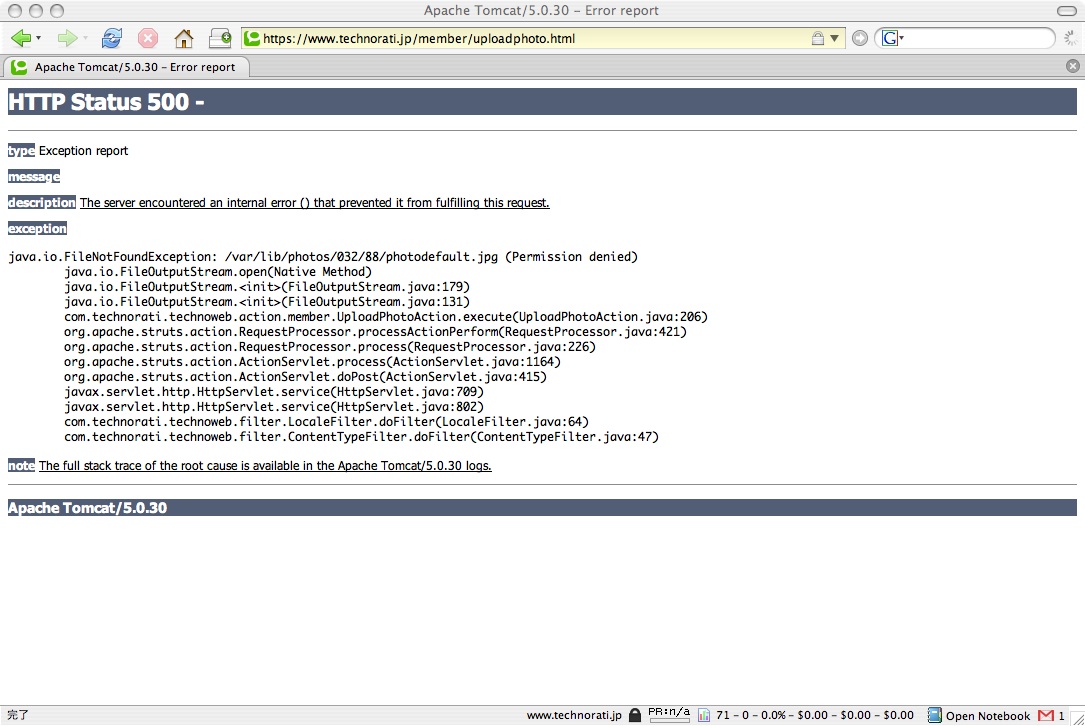This screenshot has height=726, width=1085.
Task: Go forward with the green right arrow
Action: click(x=67, y=38)
